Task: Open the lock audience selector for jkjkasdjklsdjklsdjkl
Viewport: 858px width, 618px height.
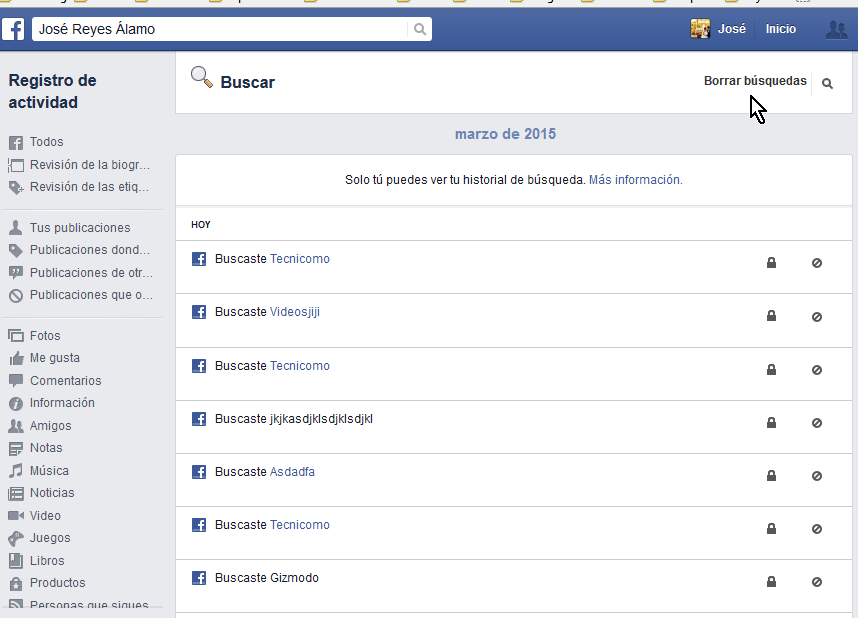Action: 771,423
